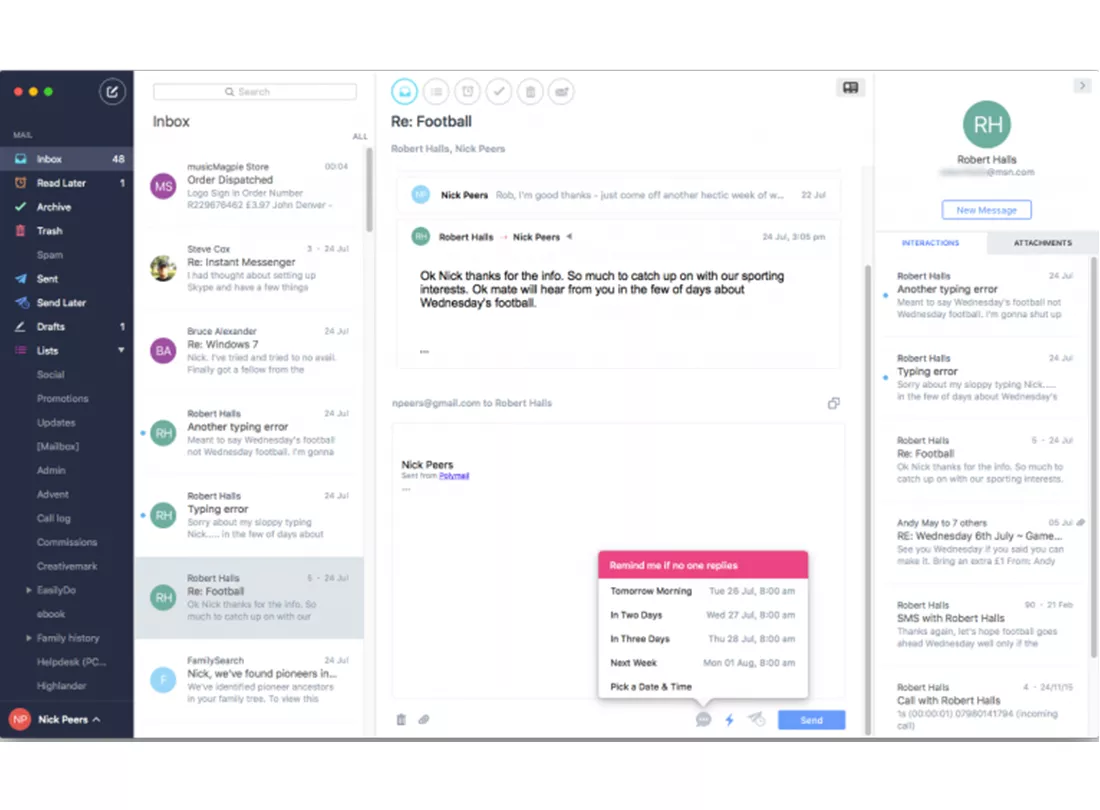Screen dimensions: 1100x810
Task: Open the send-later paper plane icon
Action: [x=757, y=719]
